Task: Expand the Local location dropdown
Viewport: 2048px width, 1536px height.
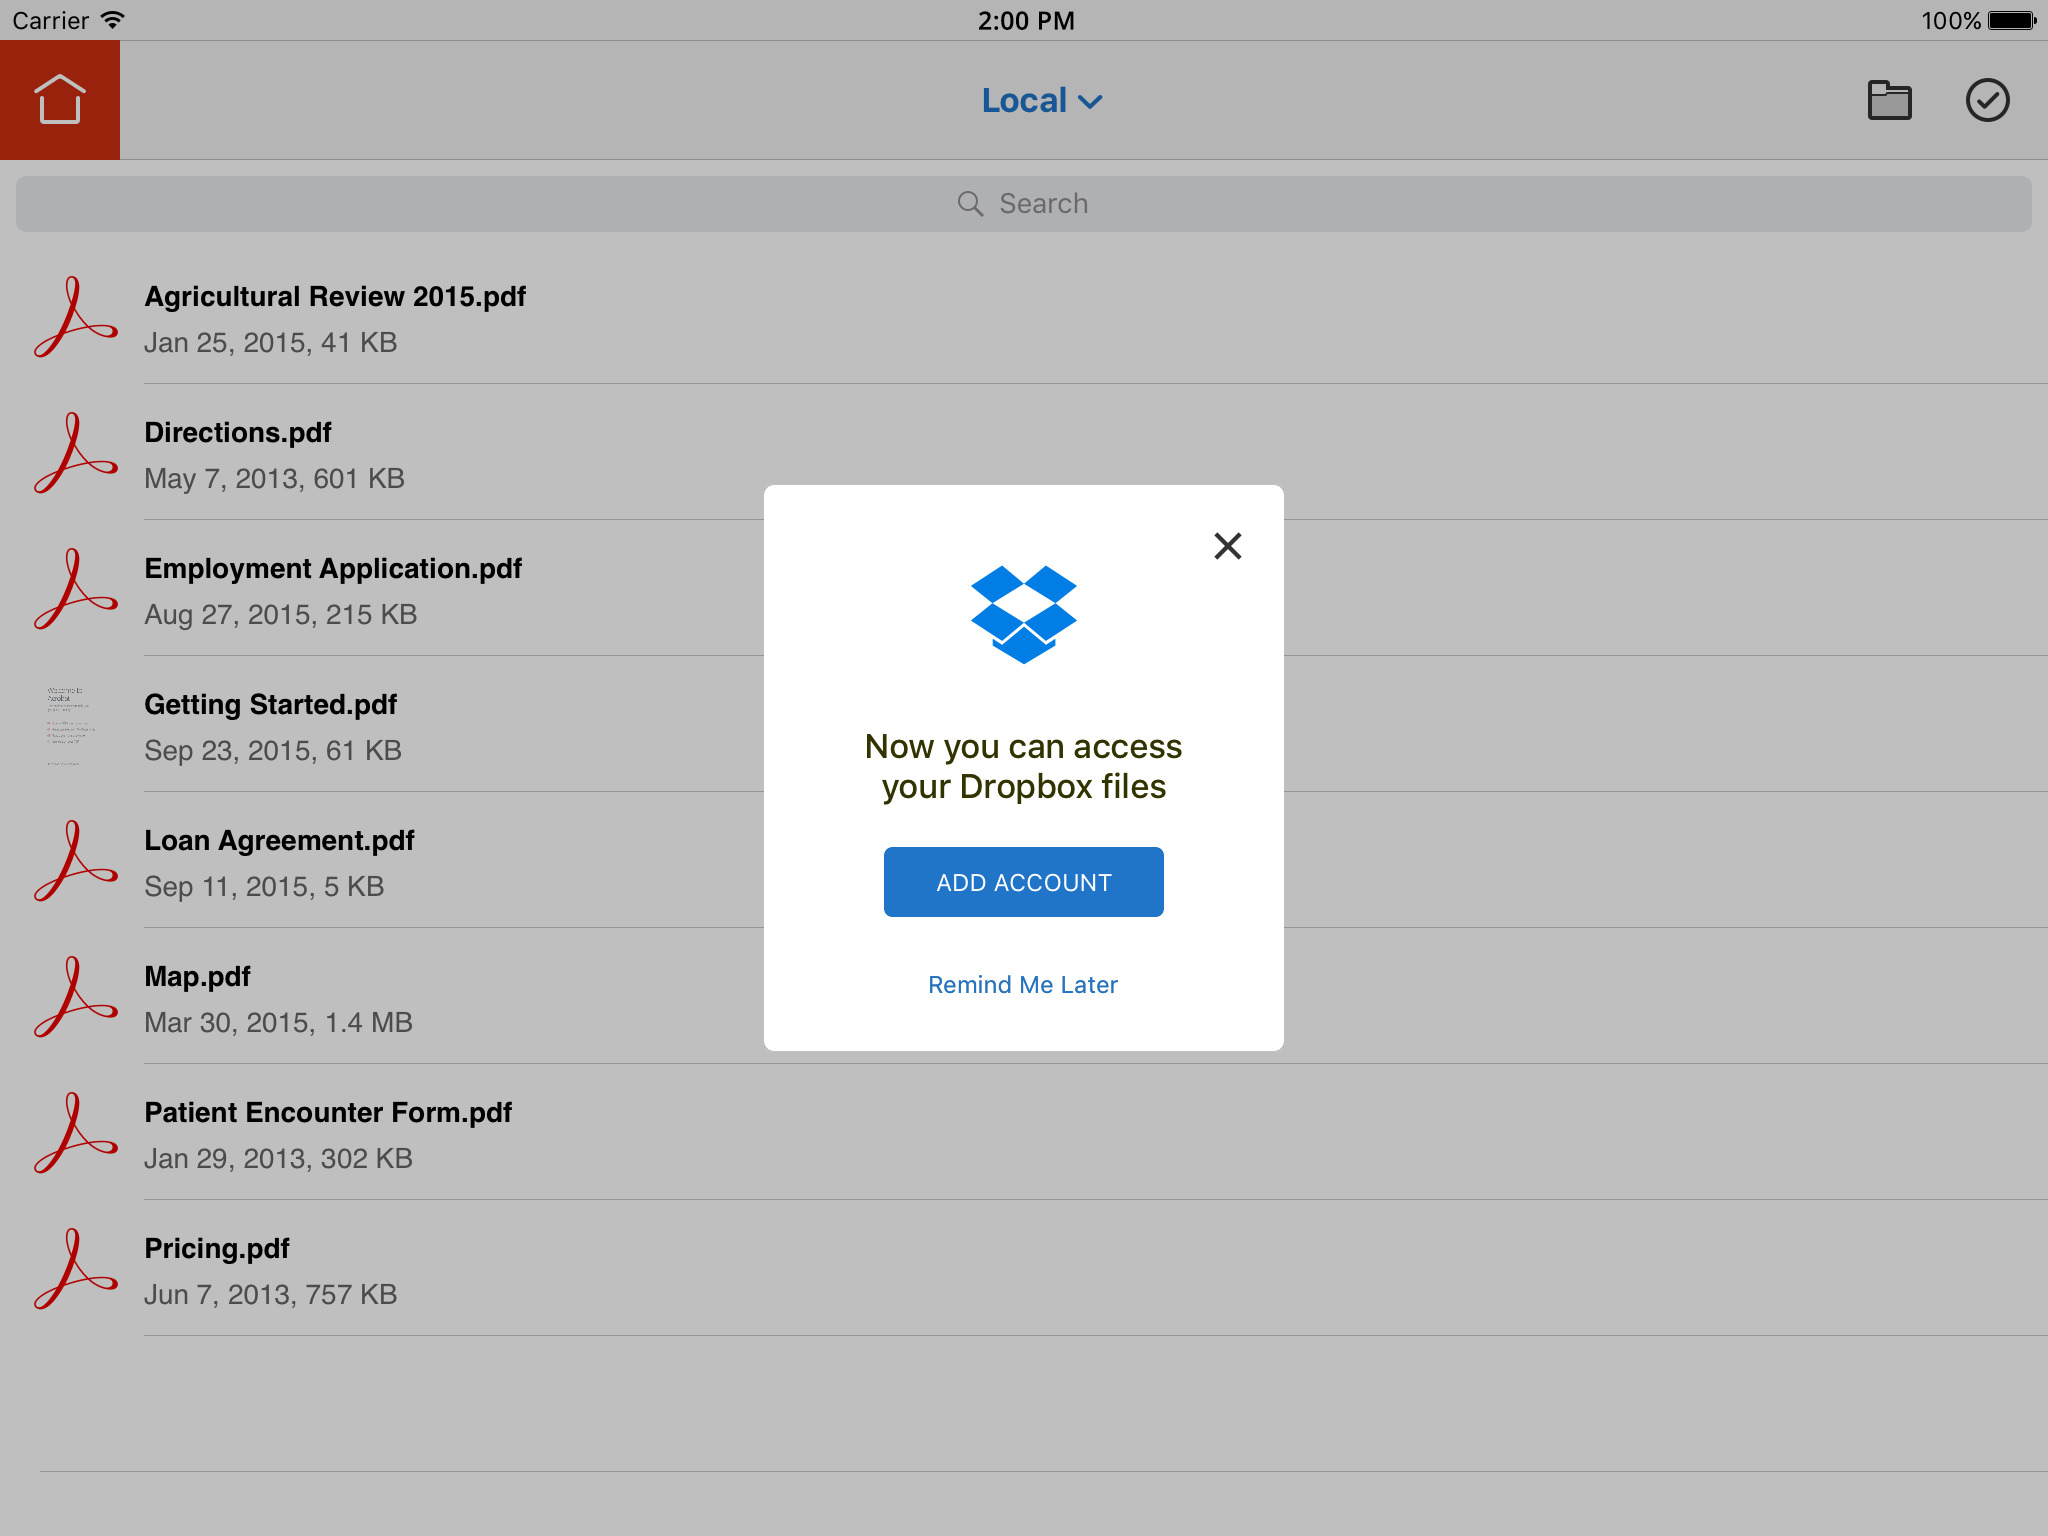Action: click(x=1041, y=101)
